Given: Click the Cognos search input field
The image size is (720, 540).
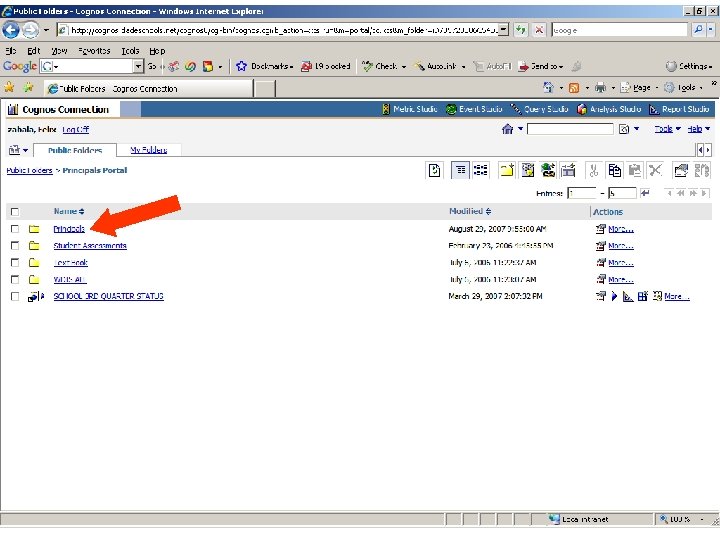Looking at the screenshot, I should click(570, 129).
